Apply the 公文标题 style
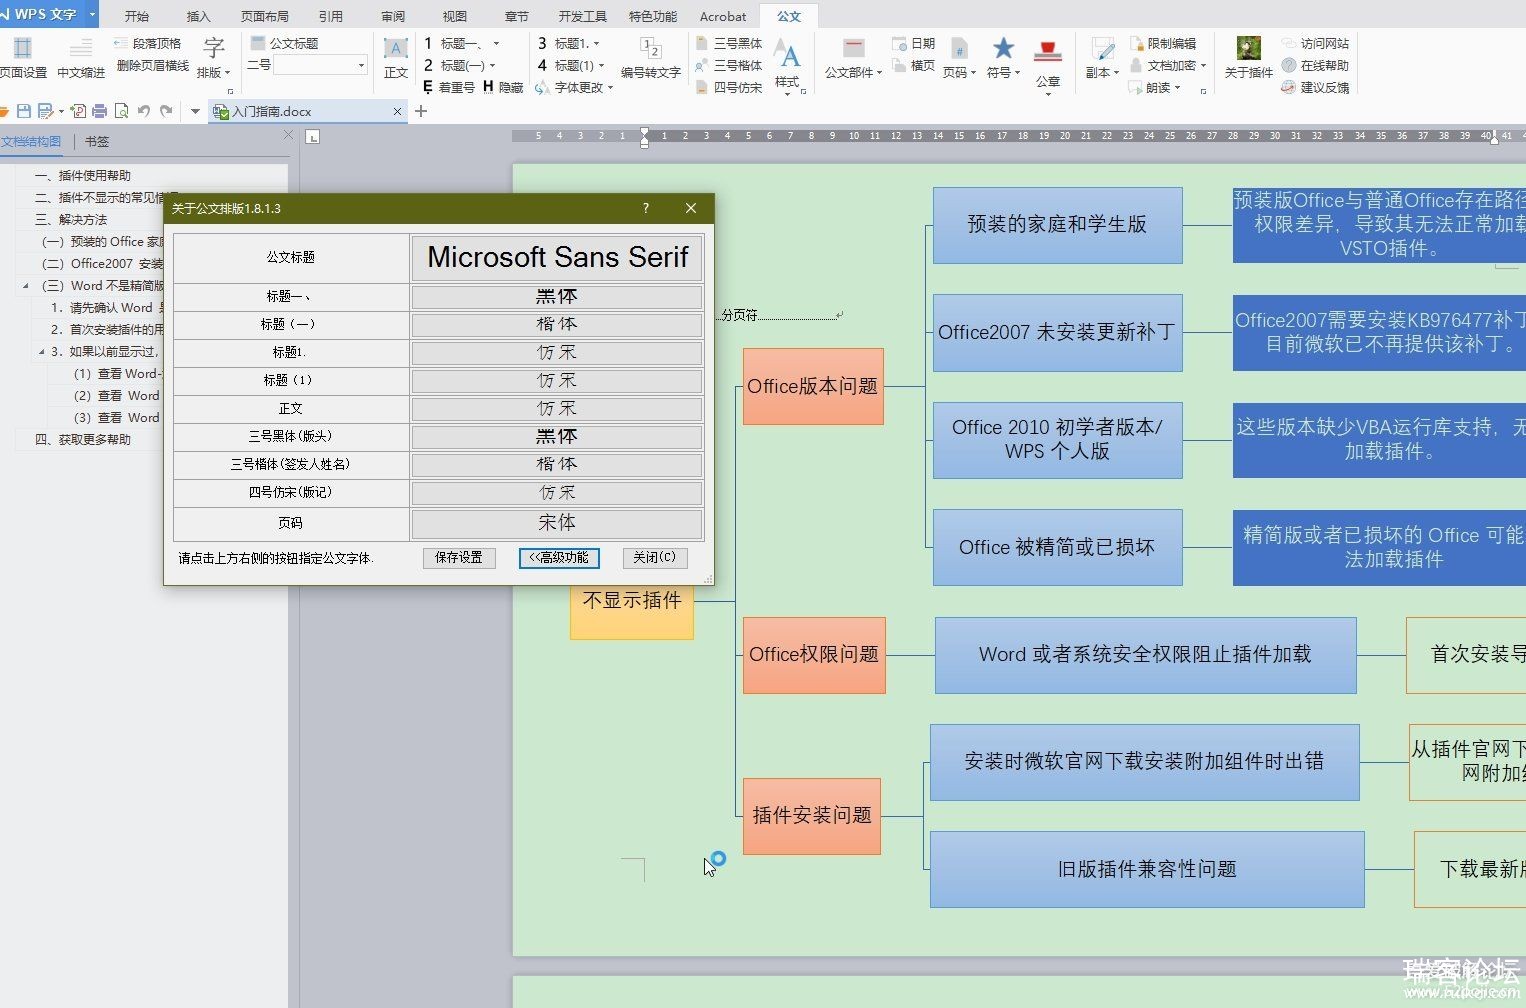This screenshot has width=1526, height=1008. [x=284, y=44]
